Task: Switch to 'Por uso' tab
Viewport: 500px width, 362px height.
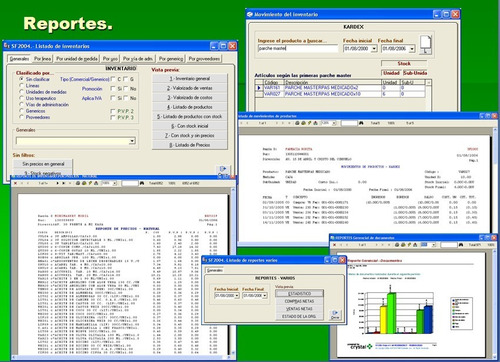Action: (x=110, y=59)
